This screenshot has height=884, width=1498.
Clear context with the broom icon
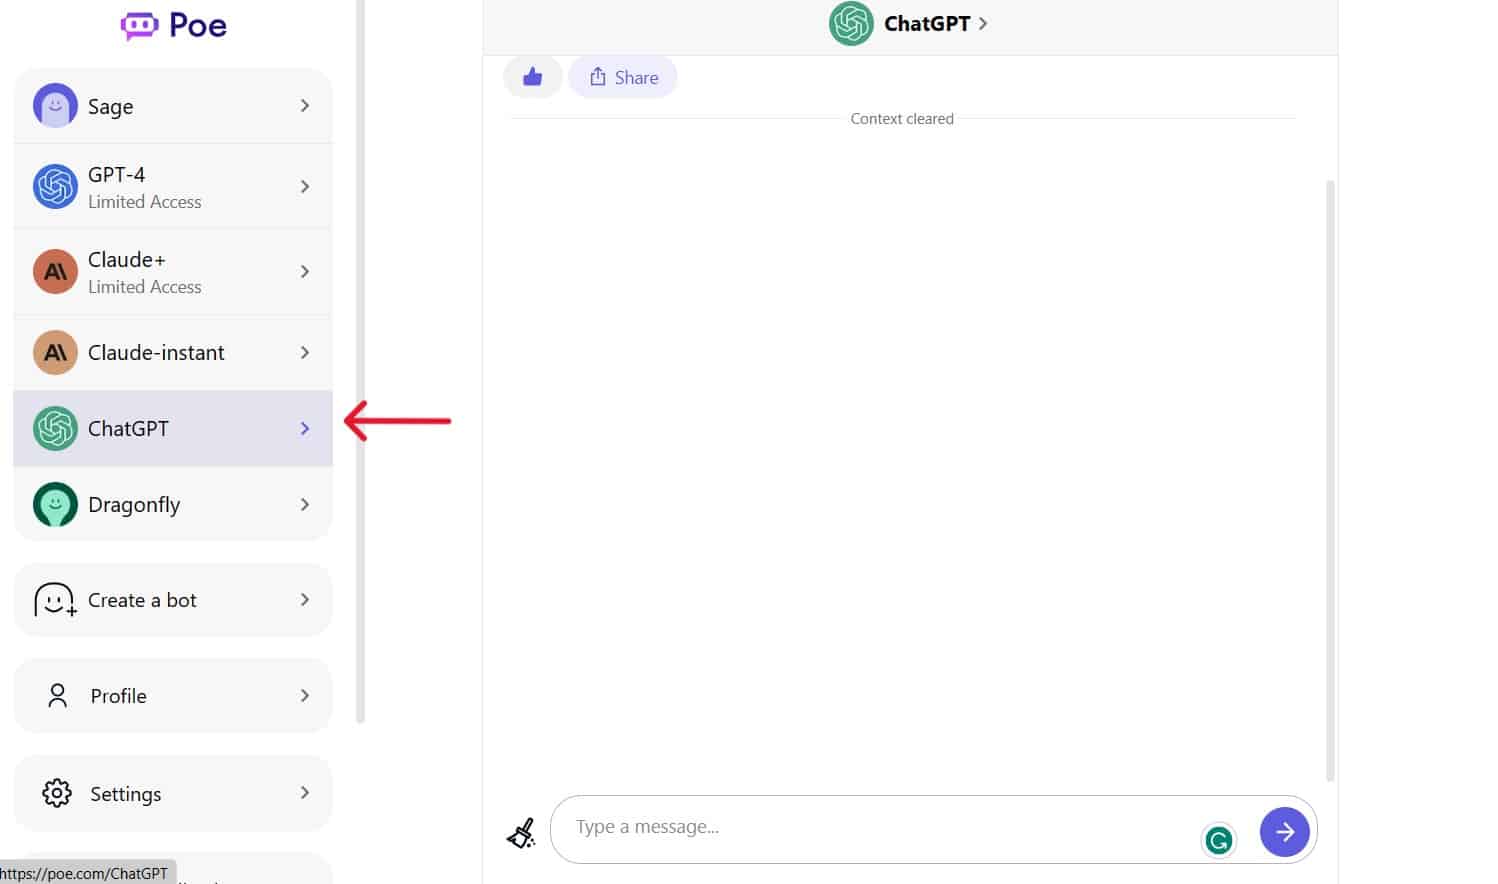coord(521,831)
